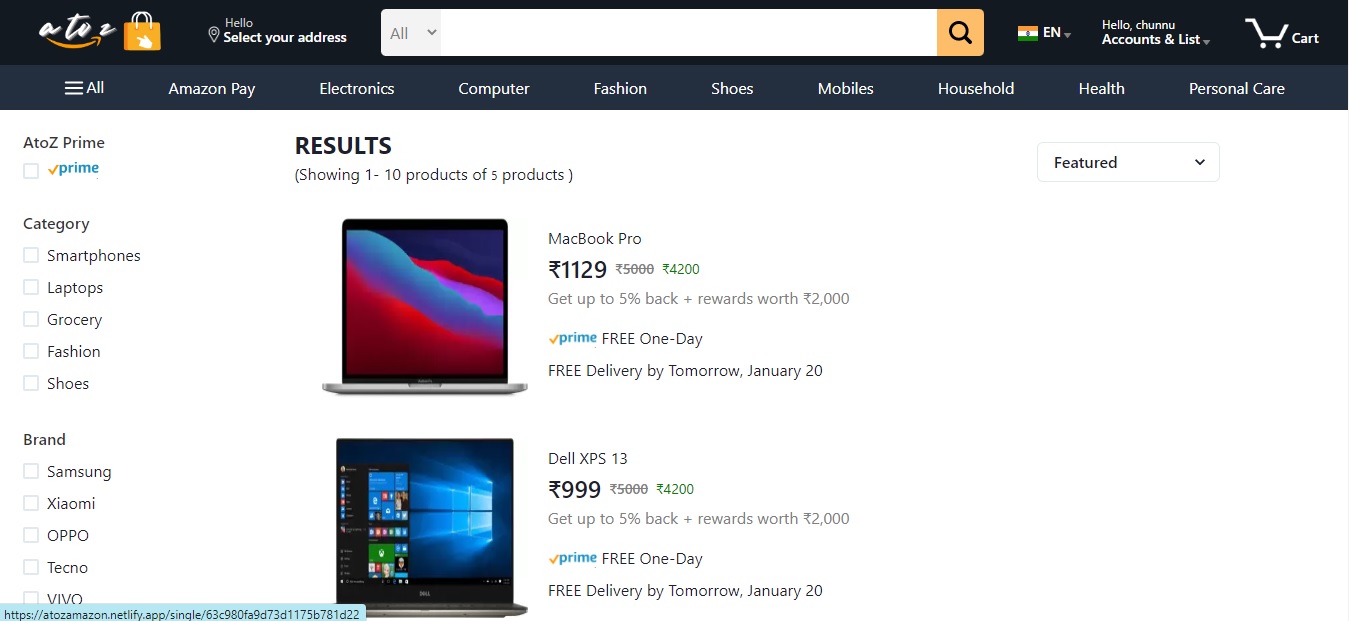1349x621 pixels.
Task: Tick the Samsung brand checkbox
Action: 31,471
